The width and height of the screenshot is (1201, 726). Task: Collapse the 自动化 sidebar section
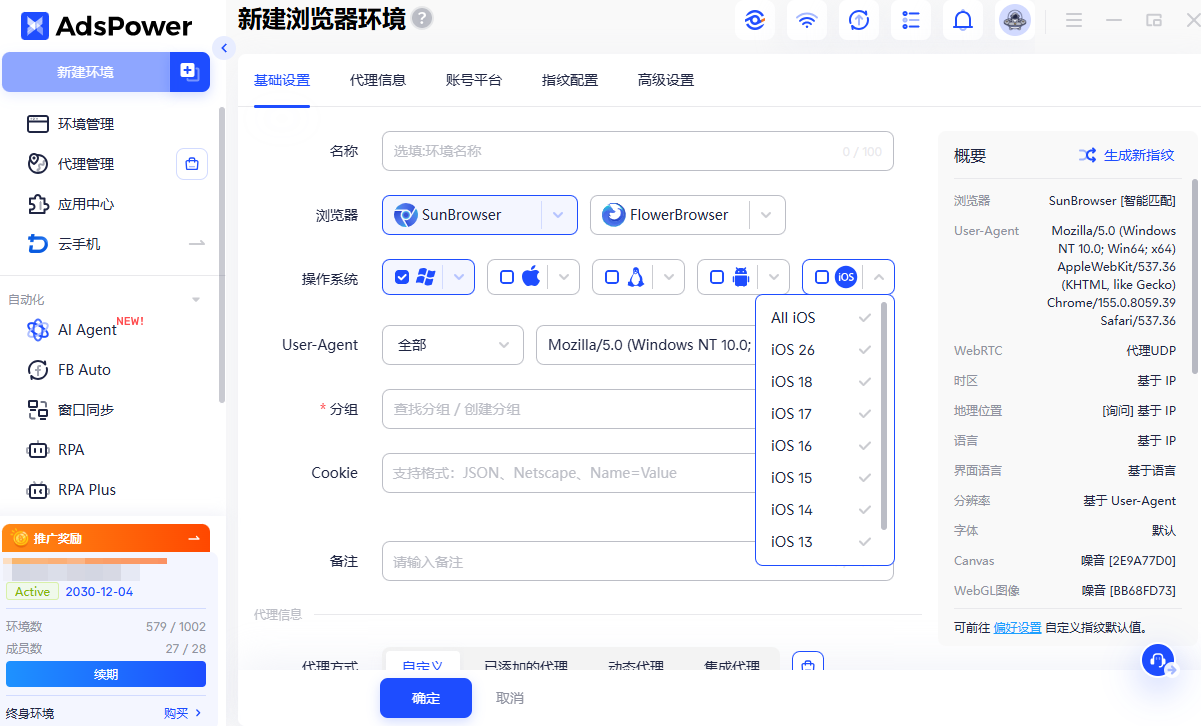tap(196, 300)
